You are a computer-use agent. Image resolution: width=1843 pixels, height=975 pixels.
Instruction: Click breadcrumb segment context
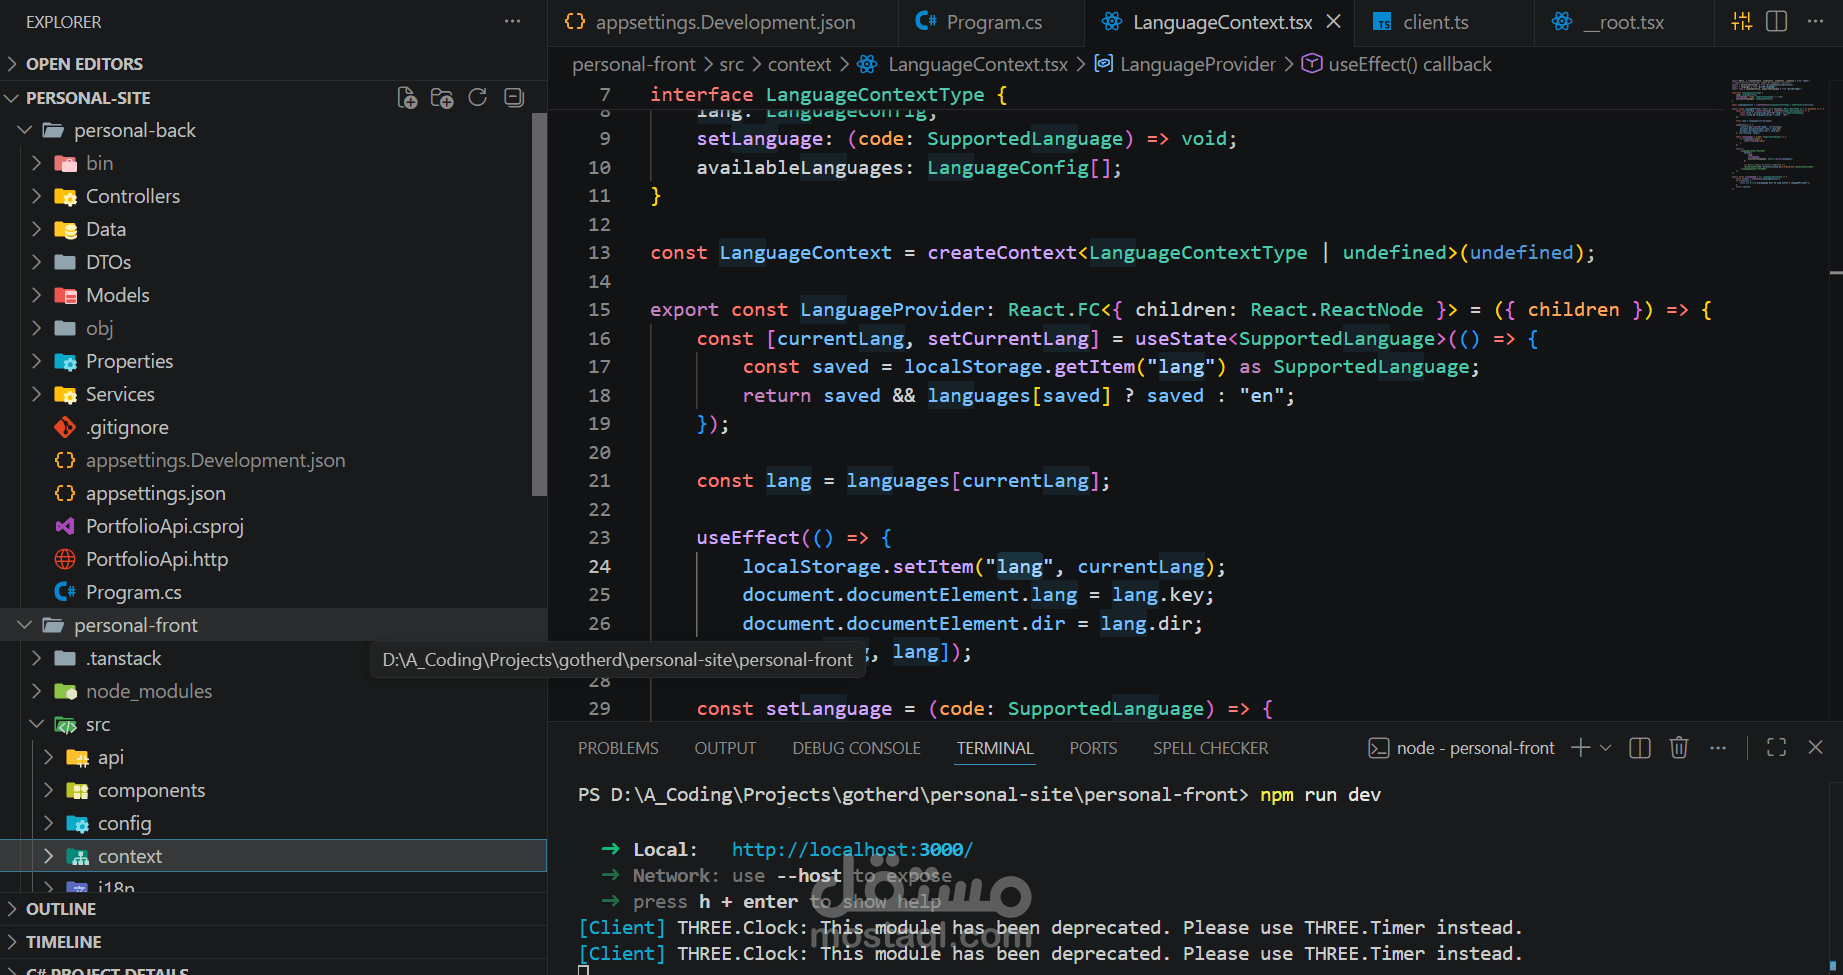click(799, 64)
